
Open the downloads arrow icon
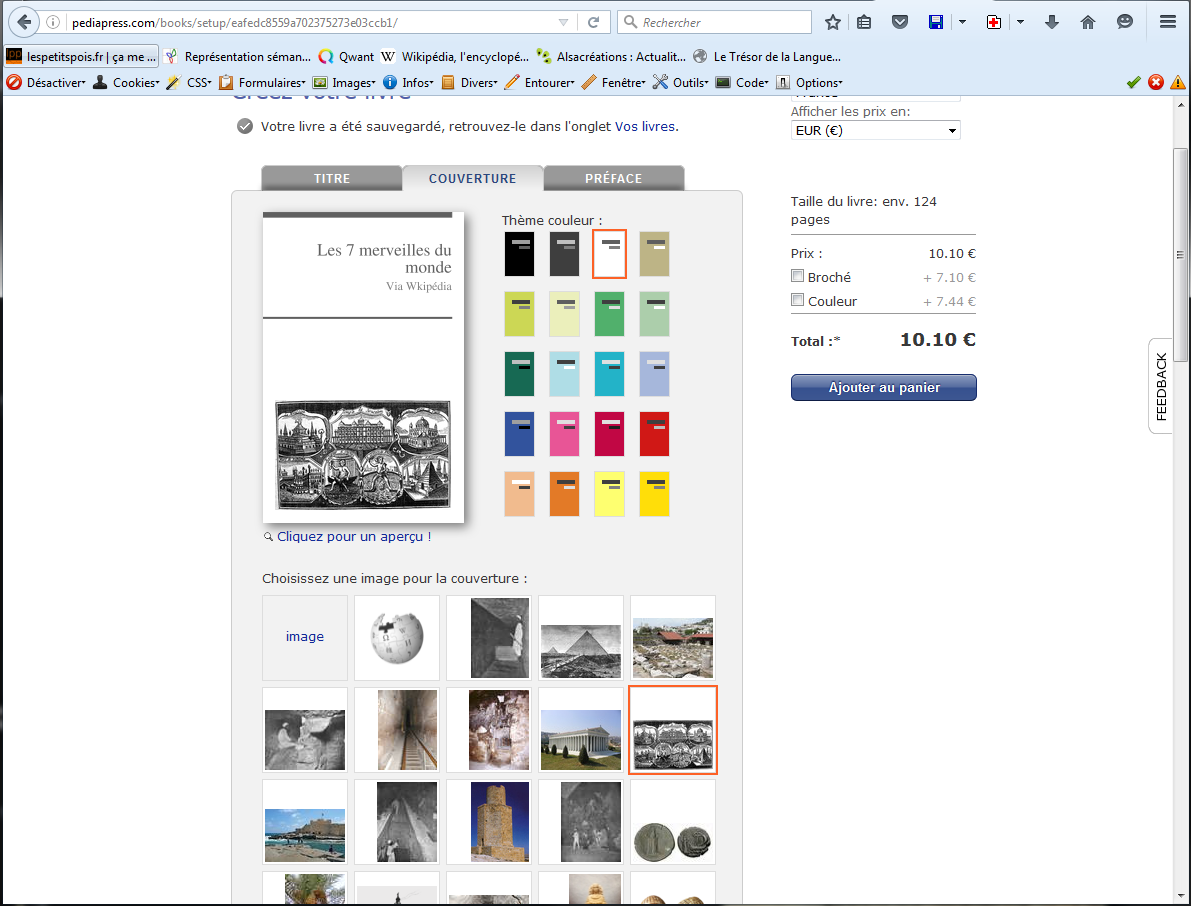pos(1052,22)
